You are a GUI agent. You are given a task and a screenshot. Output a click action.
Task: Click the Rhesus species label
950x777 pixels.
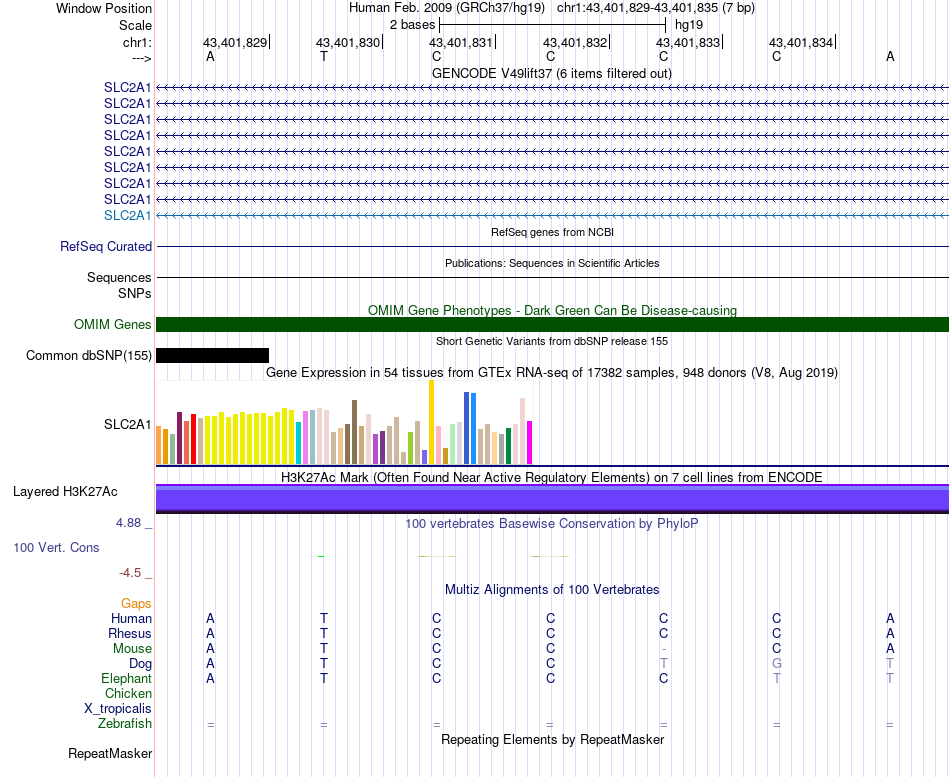pyautogui.click(x=130, y=633)
